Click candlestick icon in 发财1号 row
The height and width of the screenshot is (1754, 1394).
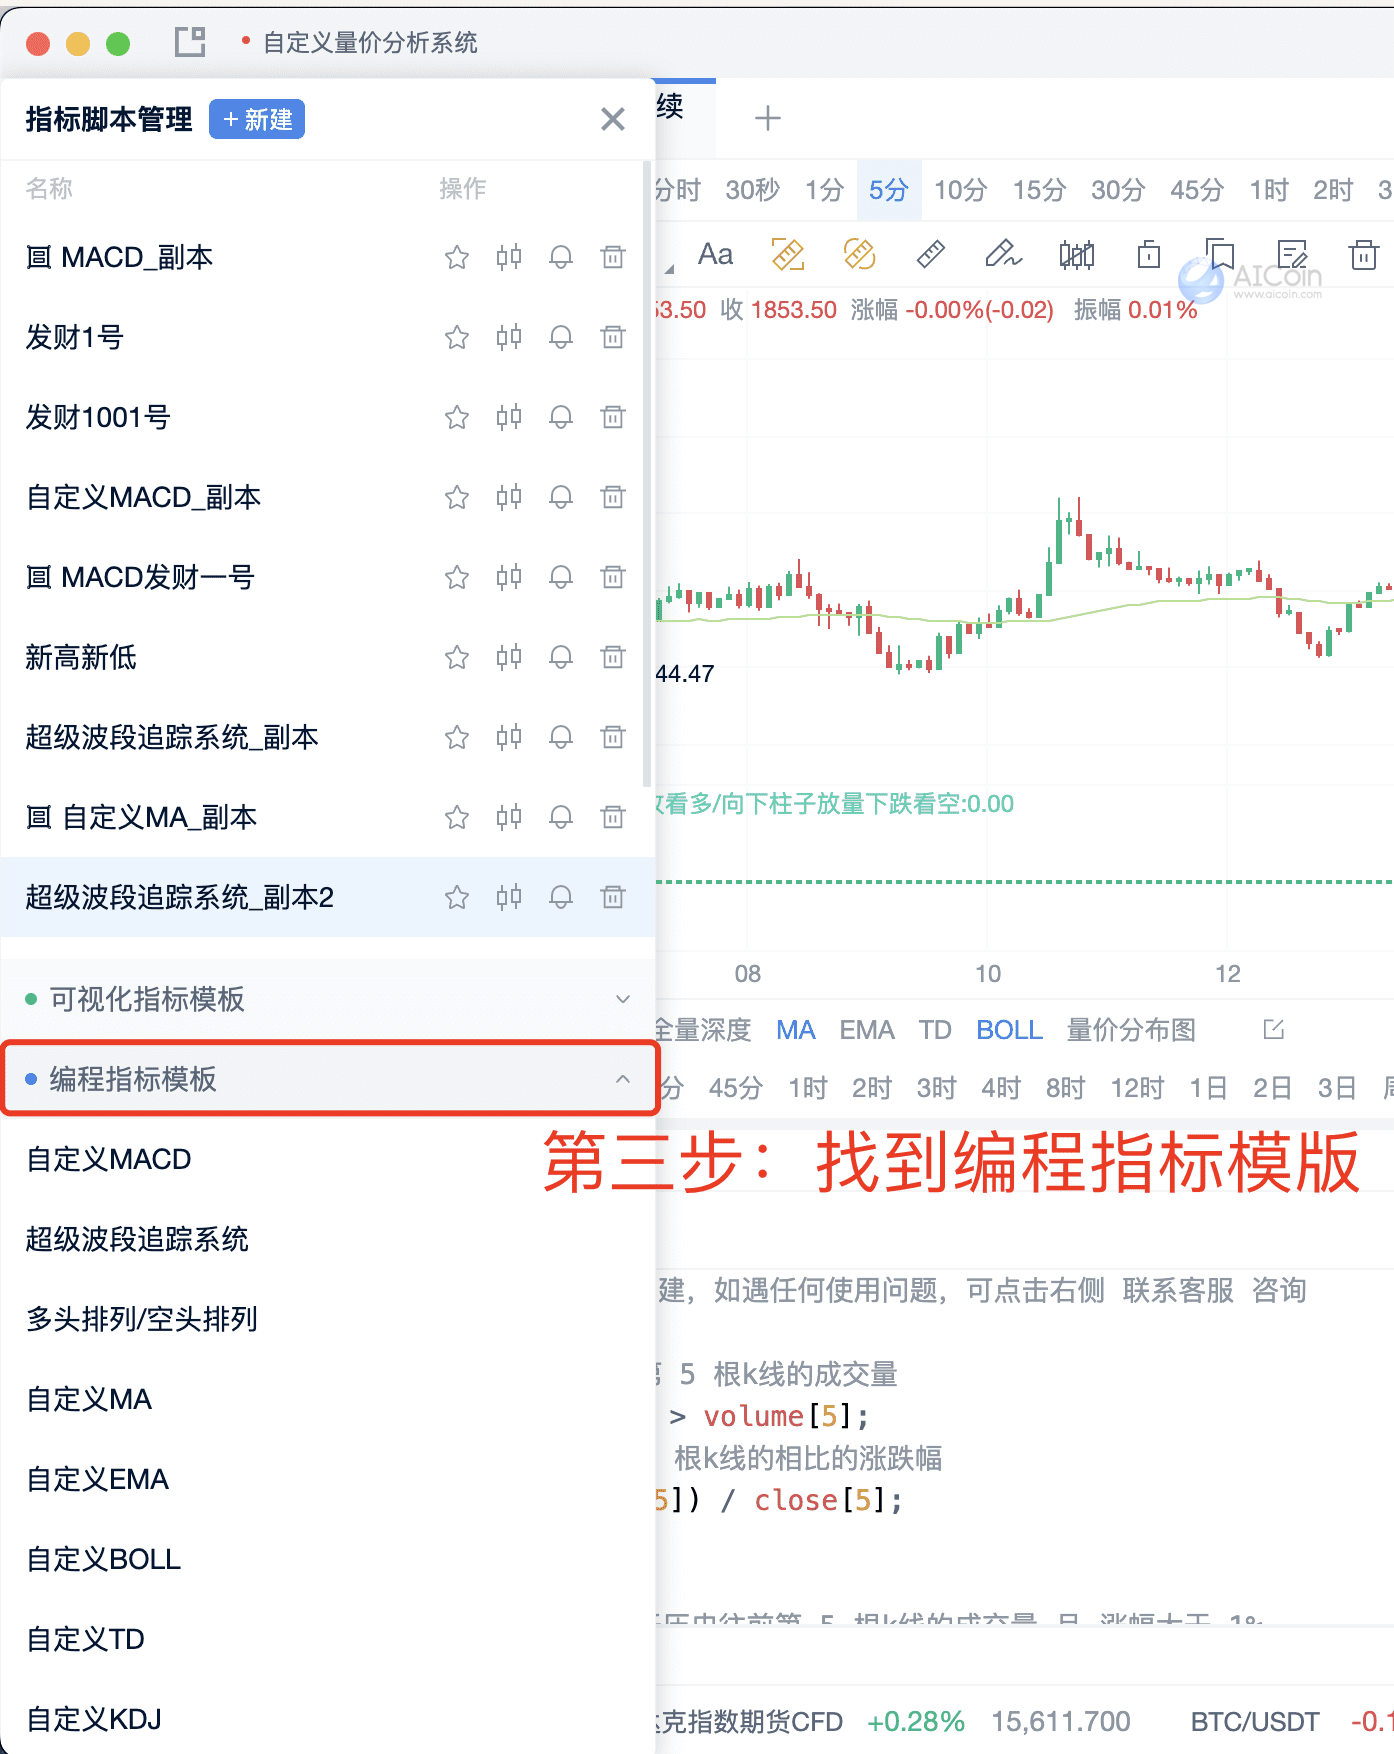509,337
